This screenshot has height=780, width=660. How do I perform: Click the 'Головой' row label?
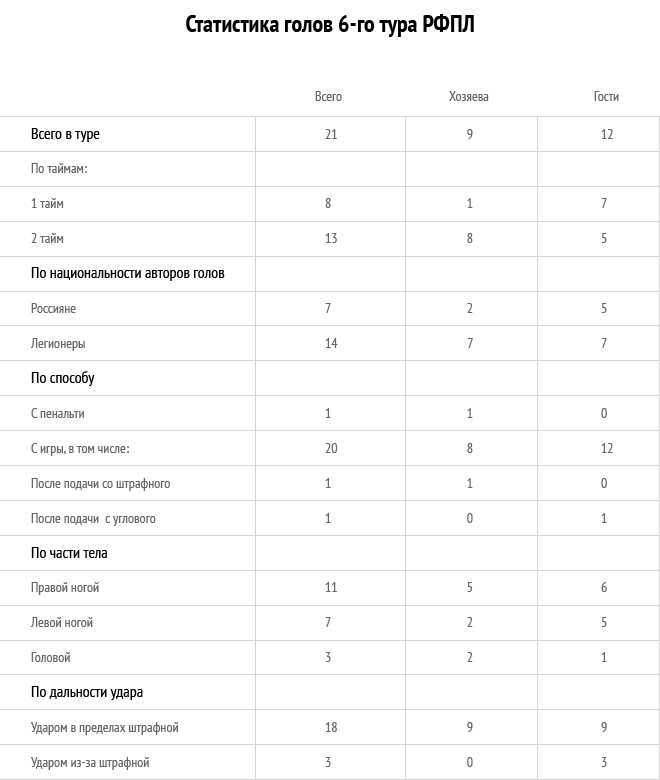51,658
